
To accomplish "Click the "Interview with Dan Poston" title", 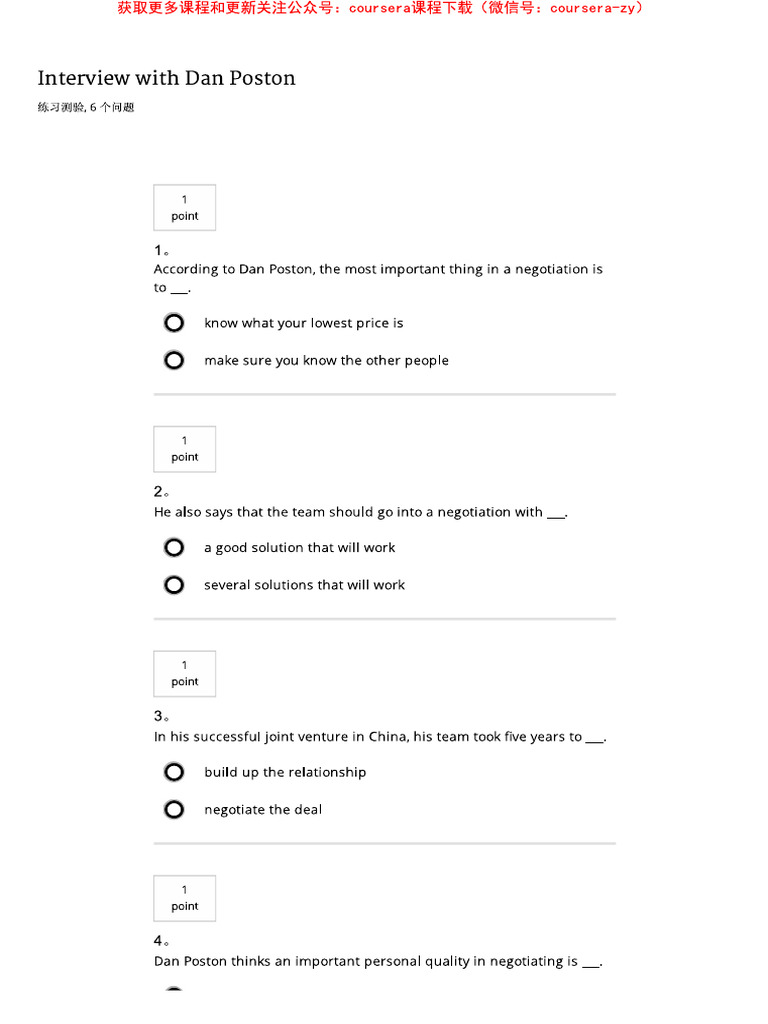I will pyautogui.click(x=166, y=78).
